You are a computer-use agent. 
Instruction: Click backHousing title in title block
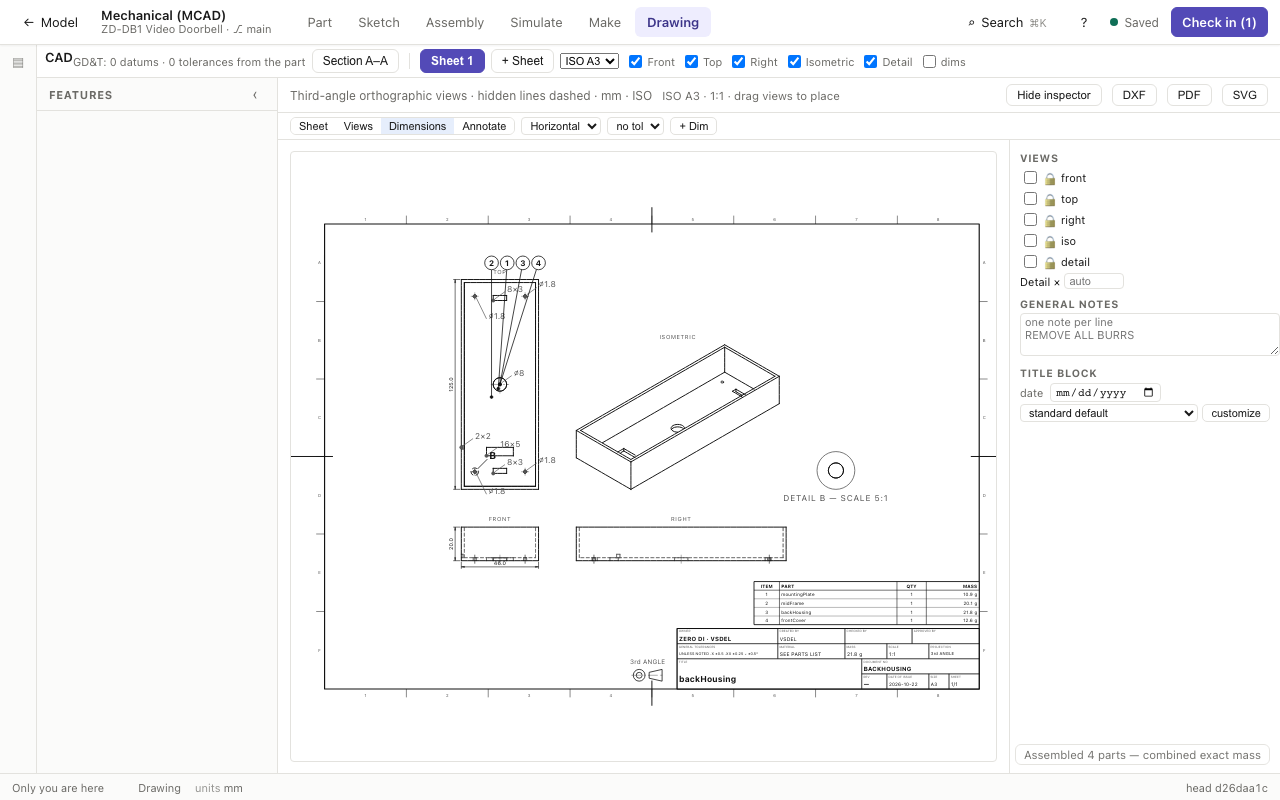707,679
